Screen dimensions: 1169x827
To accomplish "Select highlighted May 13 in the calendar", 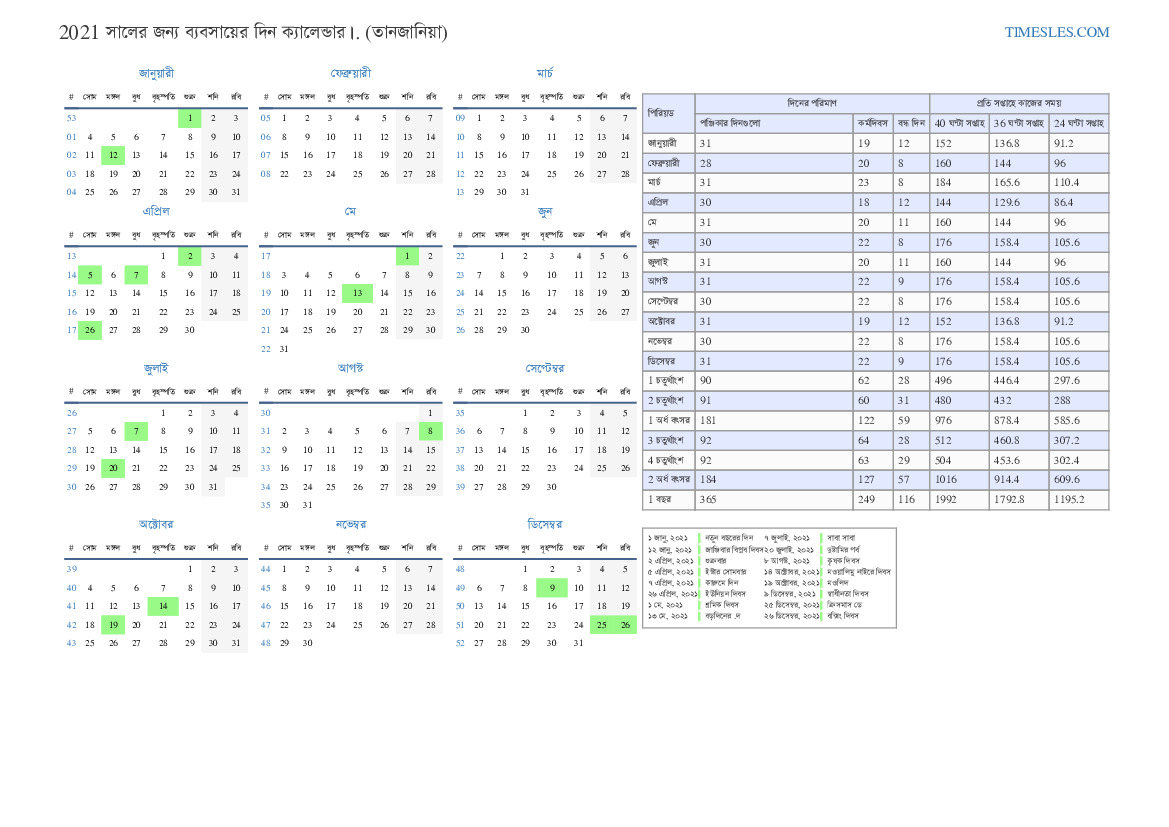I will [x=357, y=293].
